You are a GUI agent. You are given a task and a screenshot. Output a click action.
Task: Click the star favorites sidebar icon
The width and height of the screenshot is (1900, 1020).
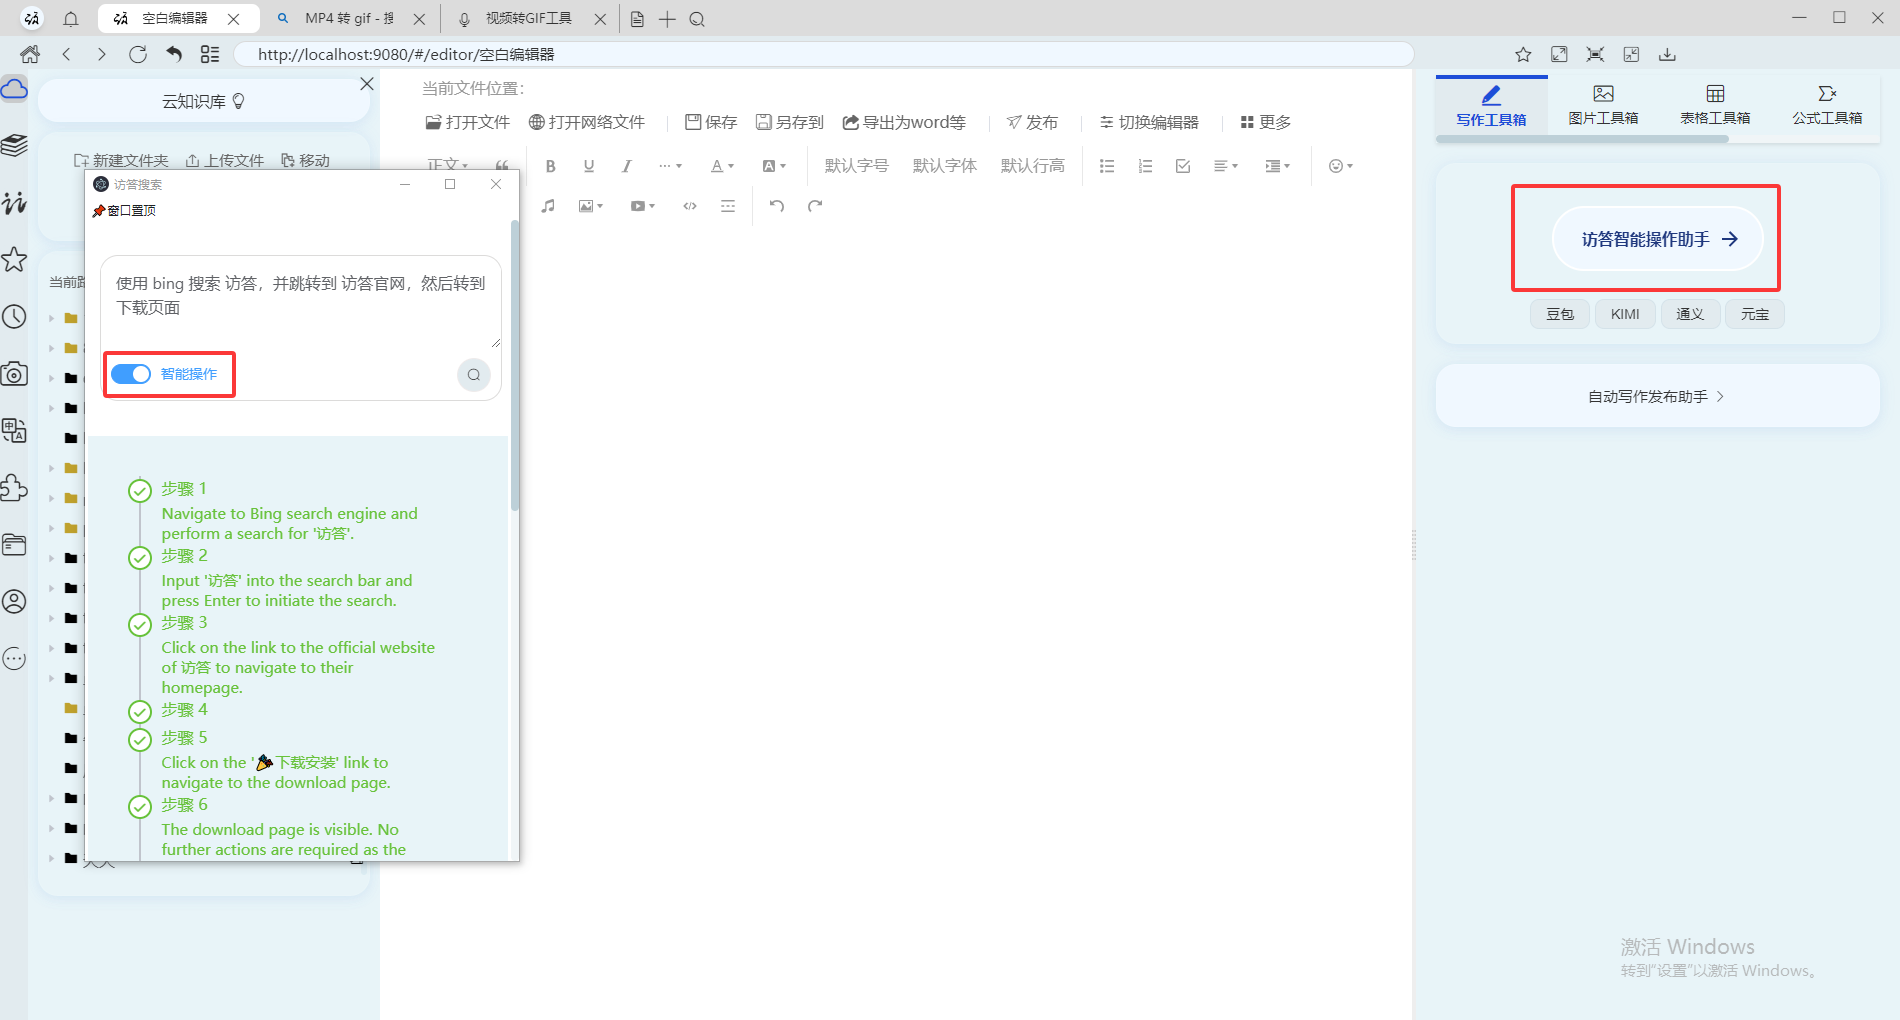click(x=15, y=260)
